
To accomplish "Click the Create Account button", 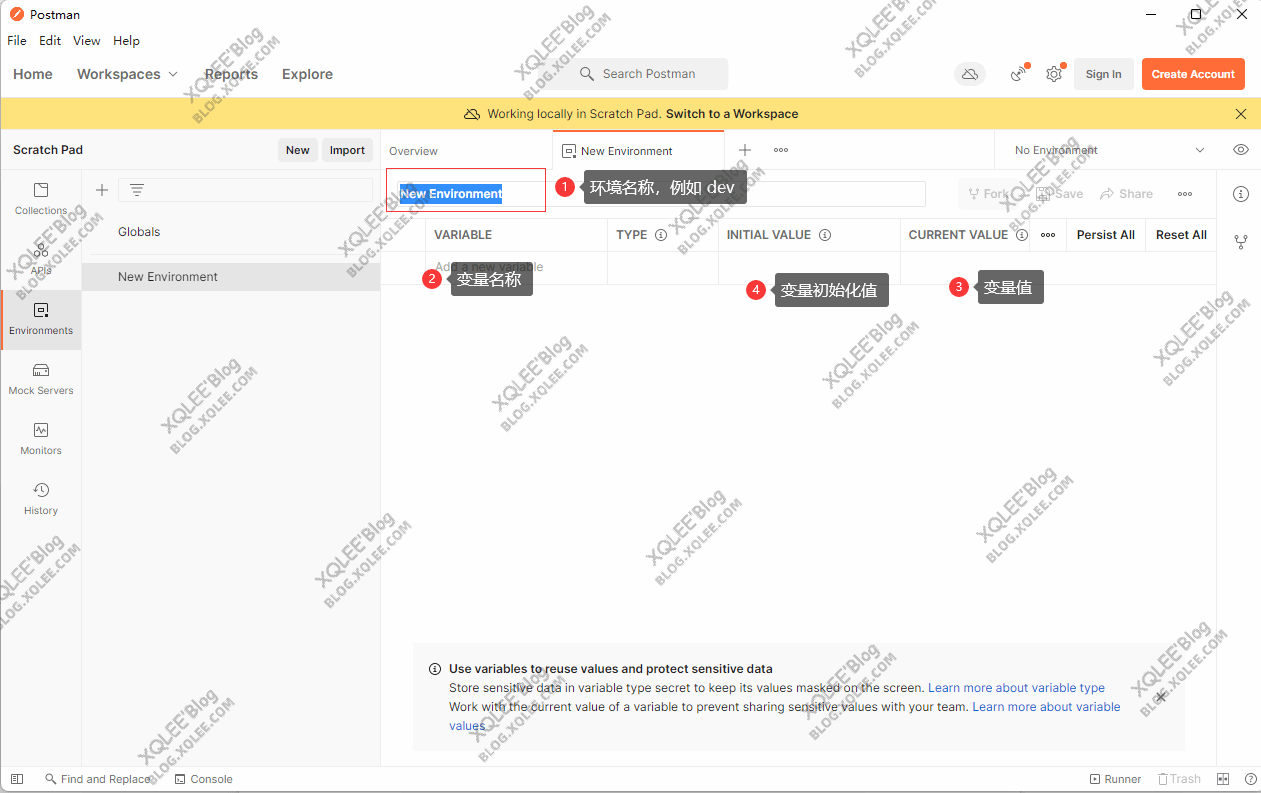I will [1193, 74].
